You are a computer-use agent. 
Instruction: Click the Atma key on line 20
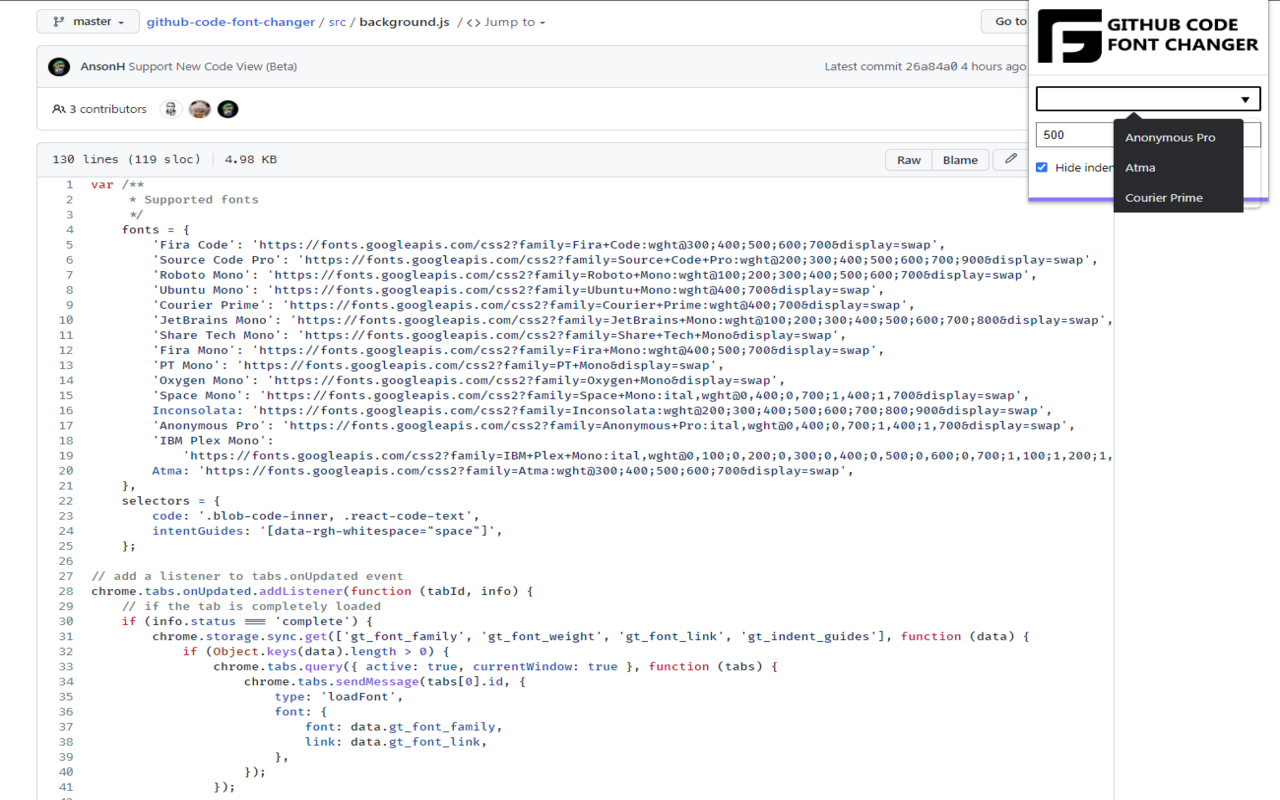(x=167, y=471)
